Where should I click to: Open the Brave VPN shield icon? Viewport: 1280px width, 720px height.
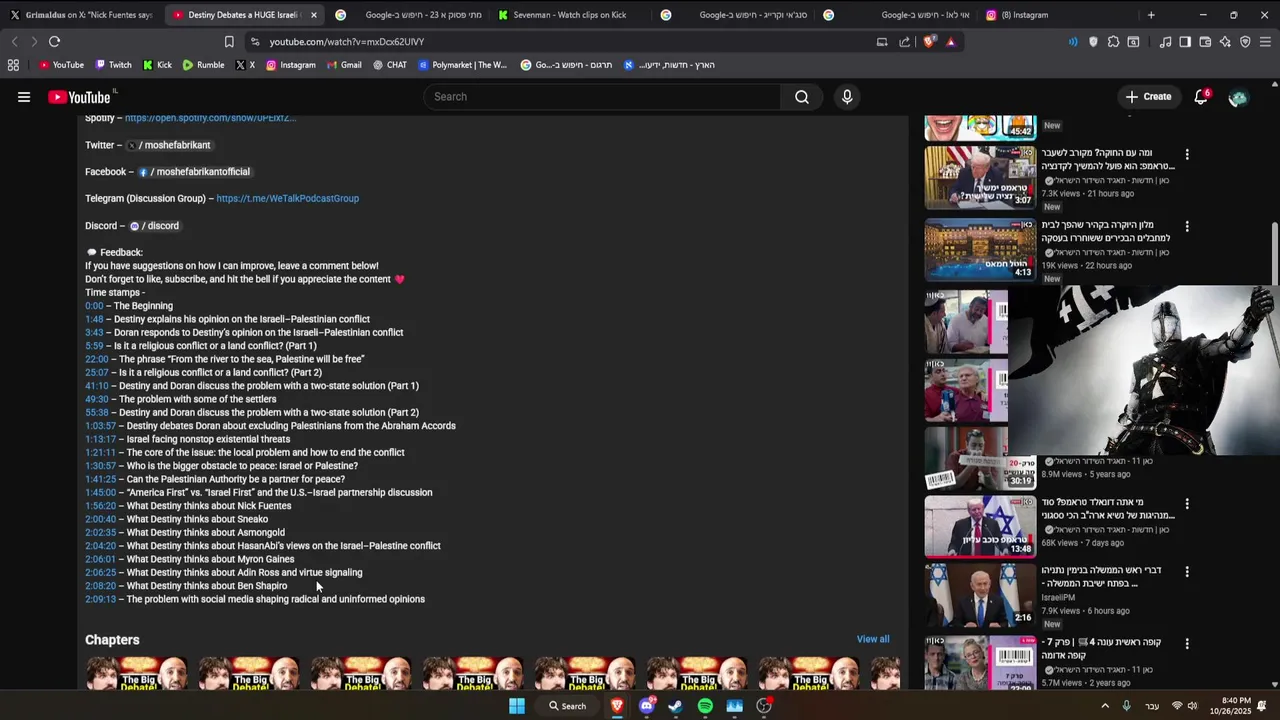coord(1245,42)
